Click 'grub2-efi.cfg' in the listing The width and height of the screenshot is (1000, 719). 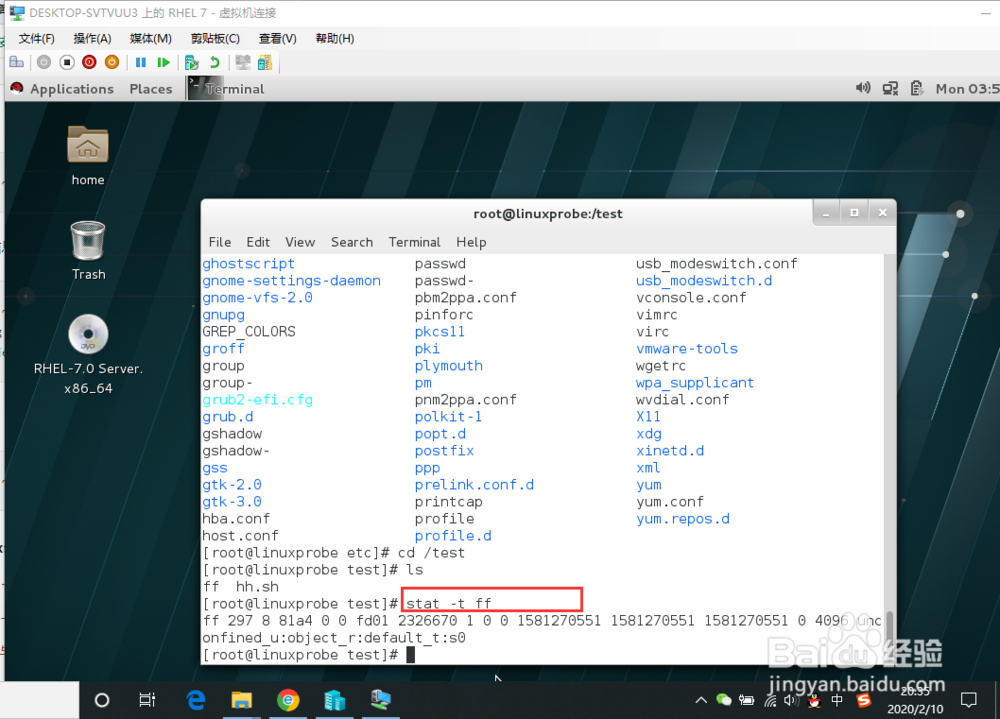pyautogui.click(x=258, y=400)
